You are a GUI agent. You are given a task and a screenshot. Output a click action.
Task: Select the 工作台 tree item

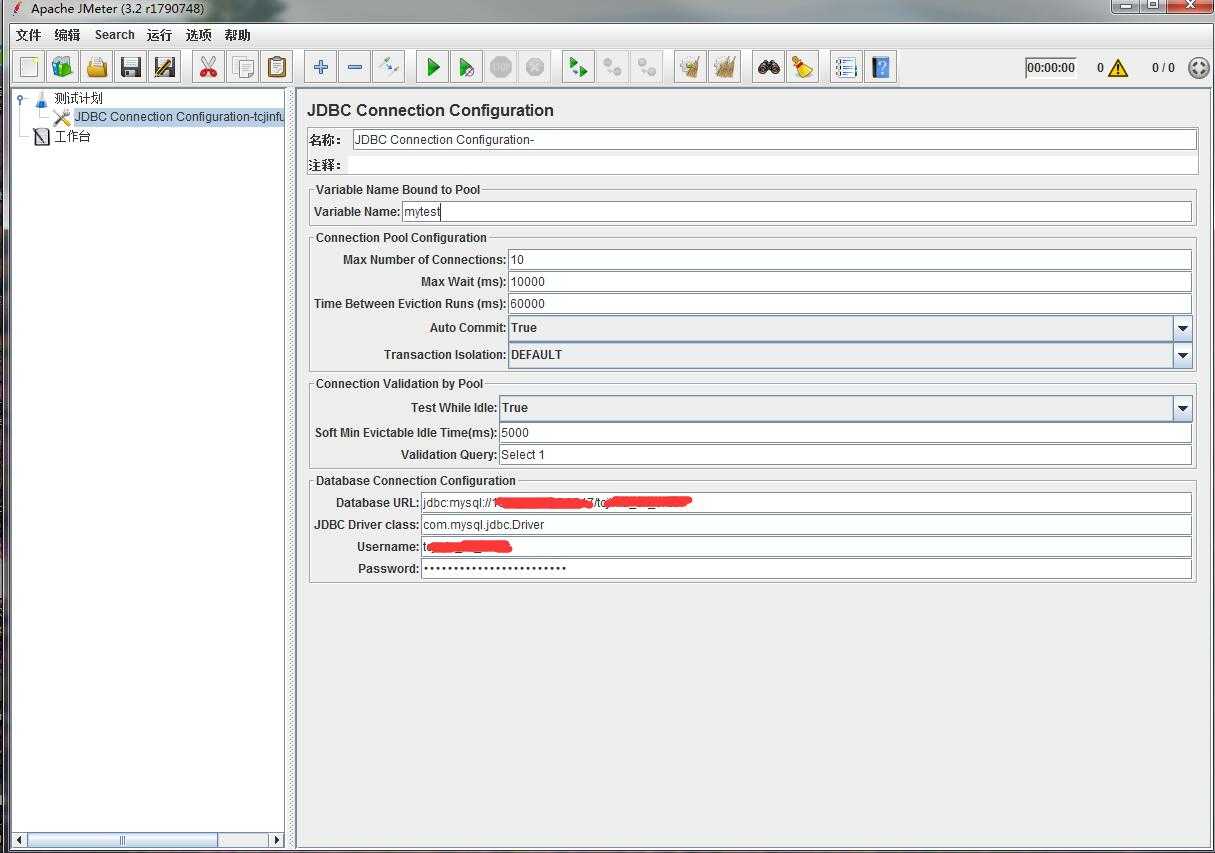coord(72,136)
